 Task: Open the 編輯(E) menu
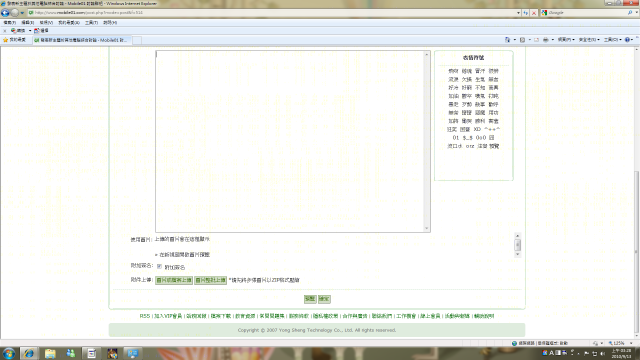(x=28, y=22)
